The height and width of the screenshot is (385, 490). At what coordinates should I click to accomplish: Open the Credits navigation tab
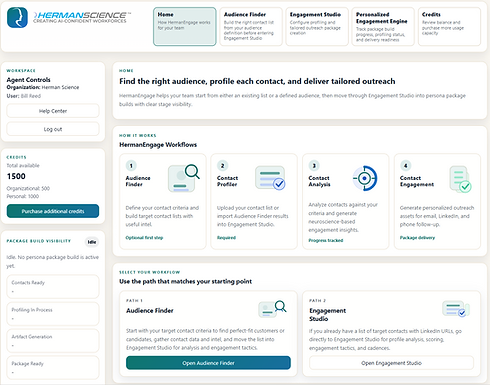(449, 26)
